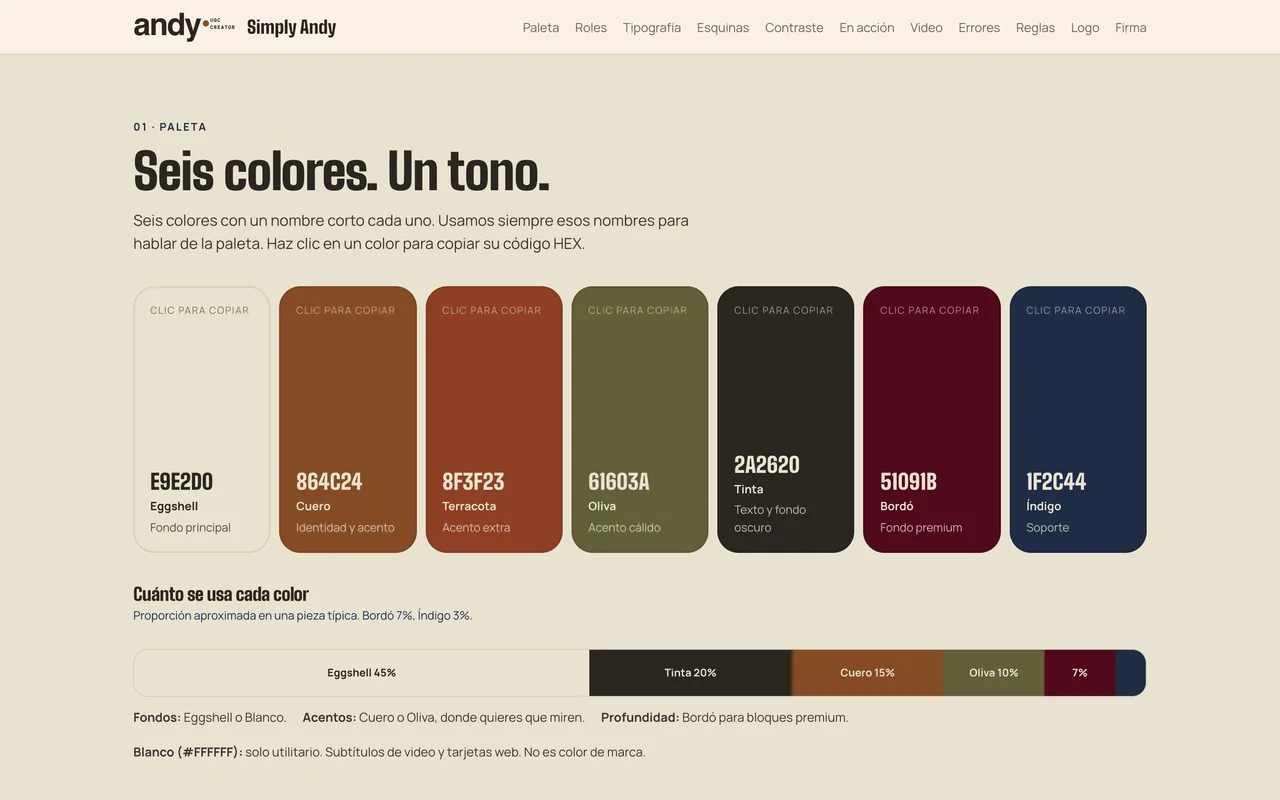Open the Roles nav link
This screenshot has height=800, width=1280.
pyautogui.click(x=591, y=28)
